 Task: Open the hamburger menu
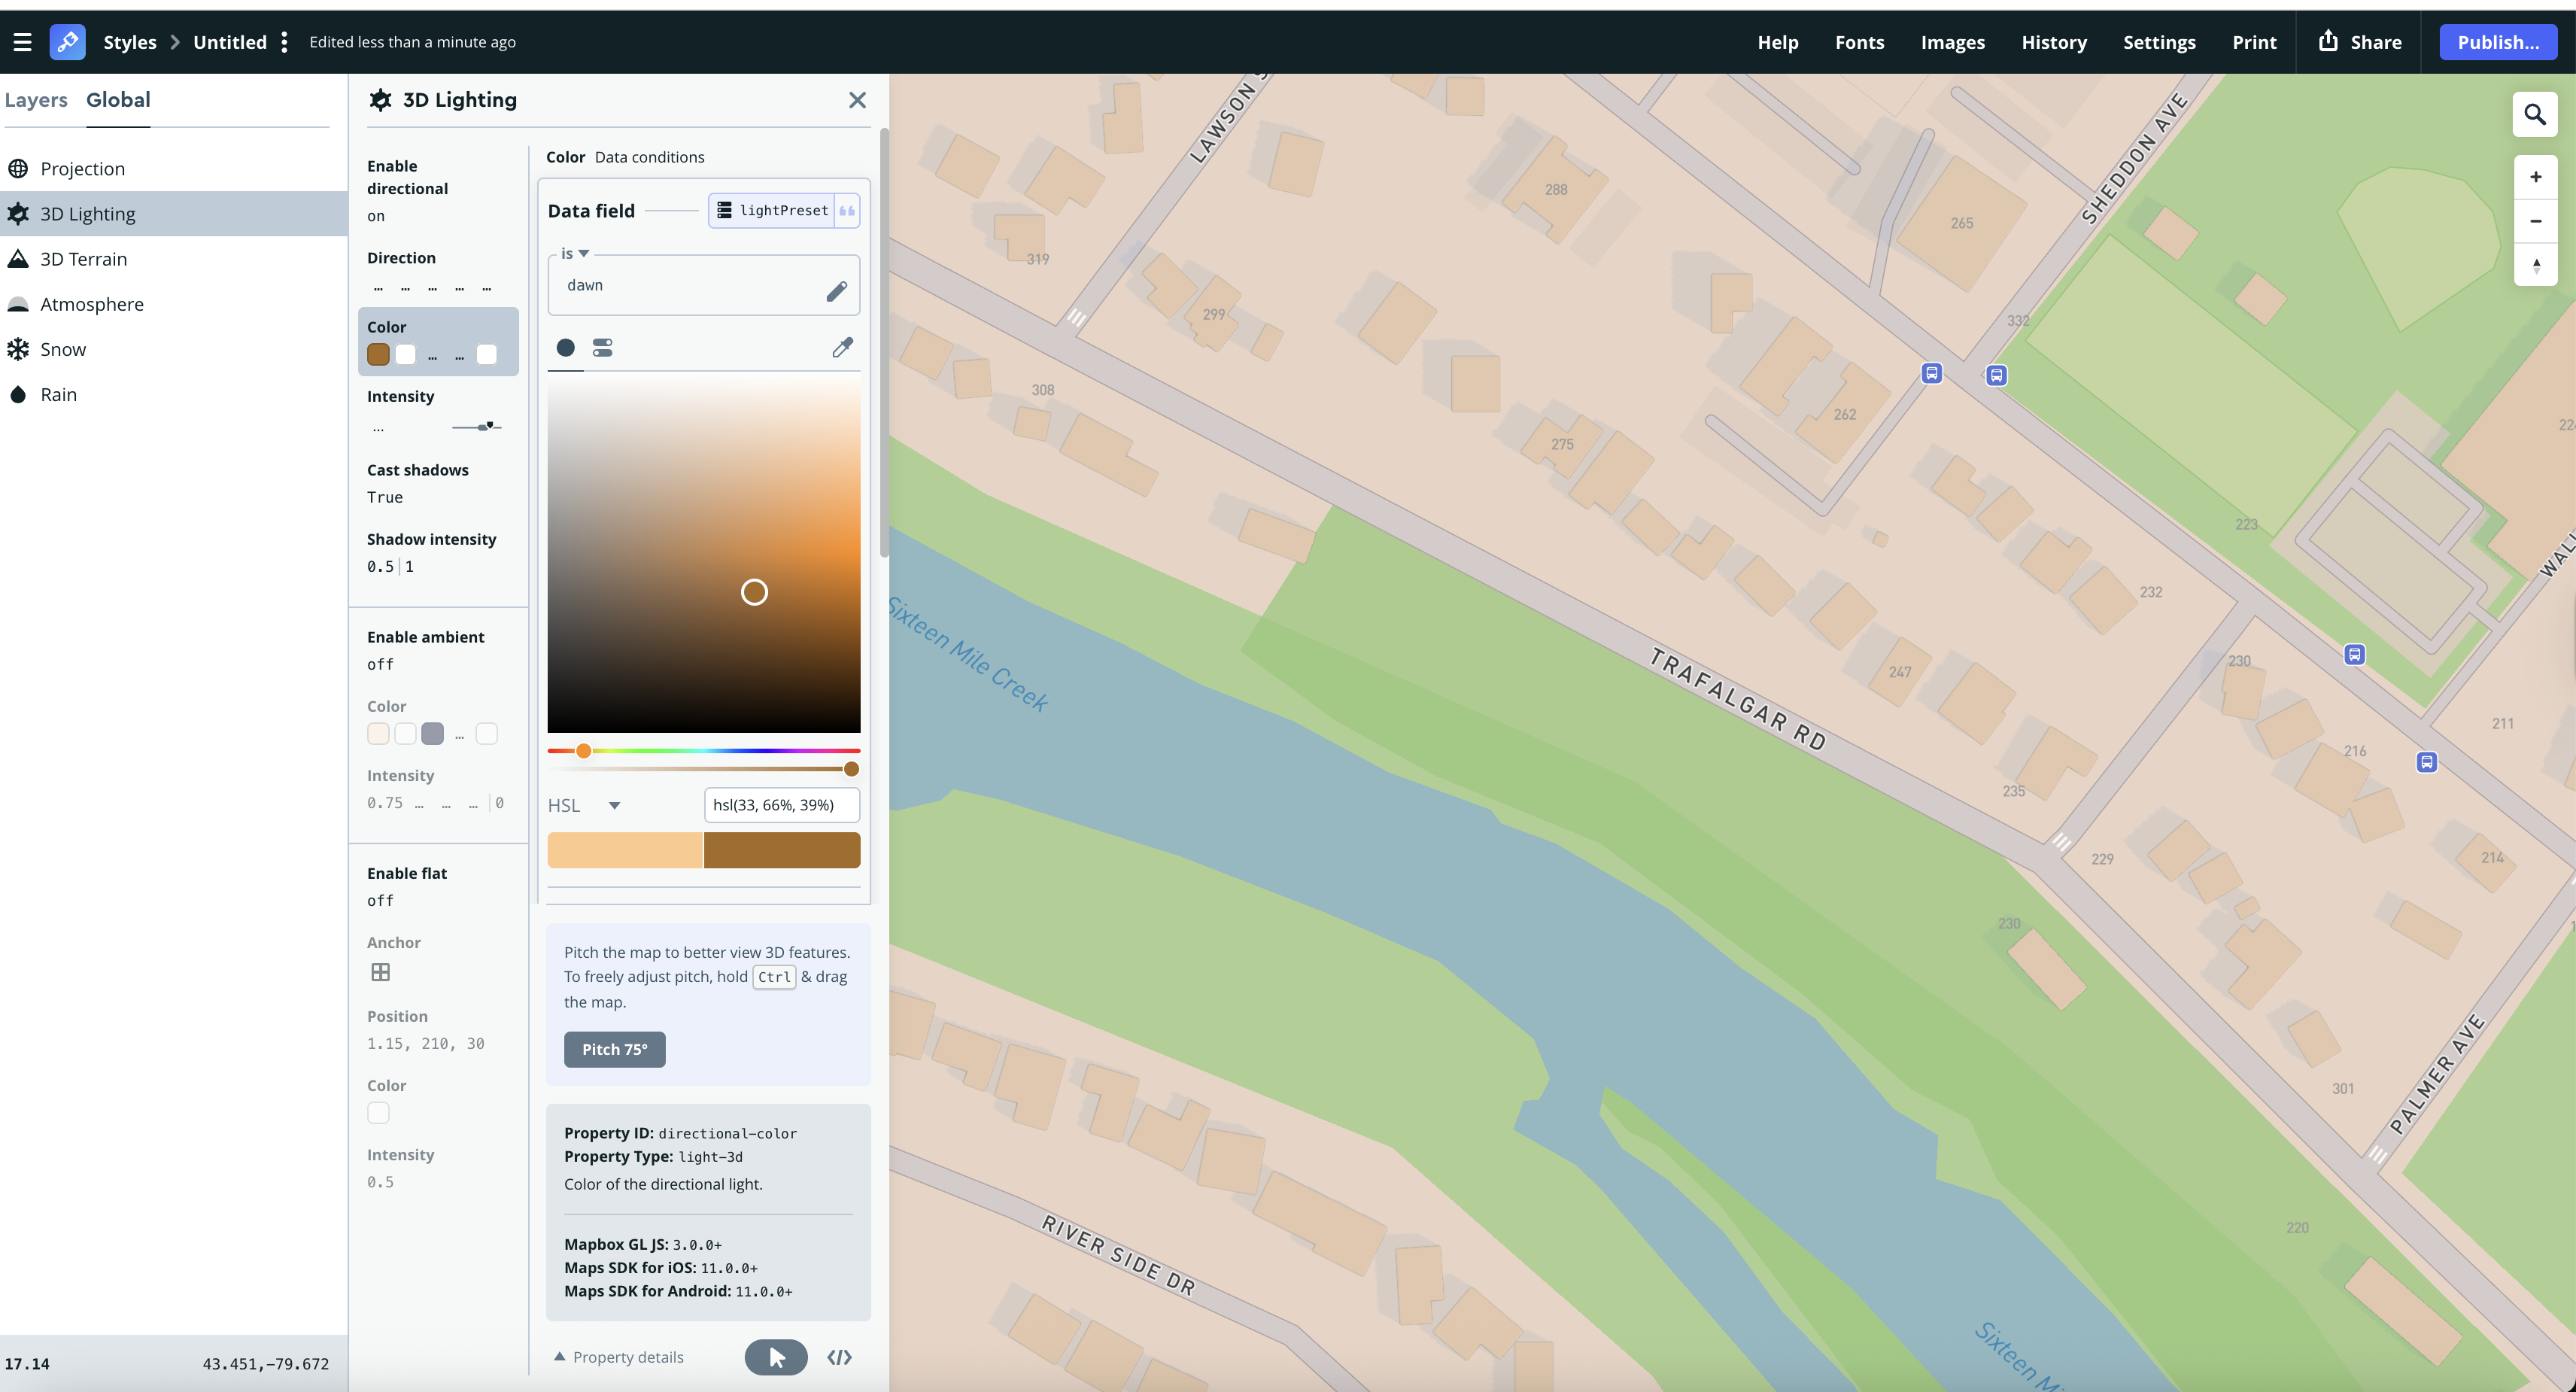coord(22,41)
